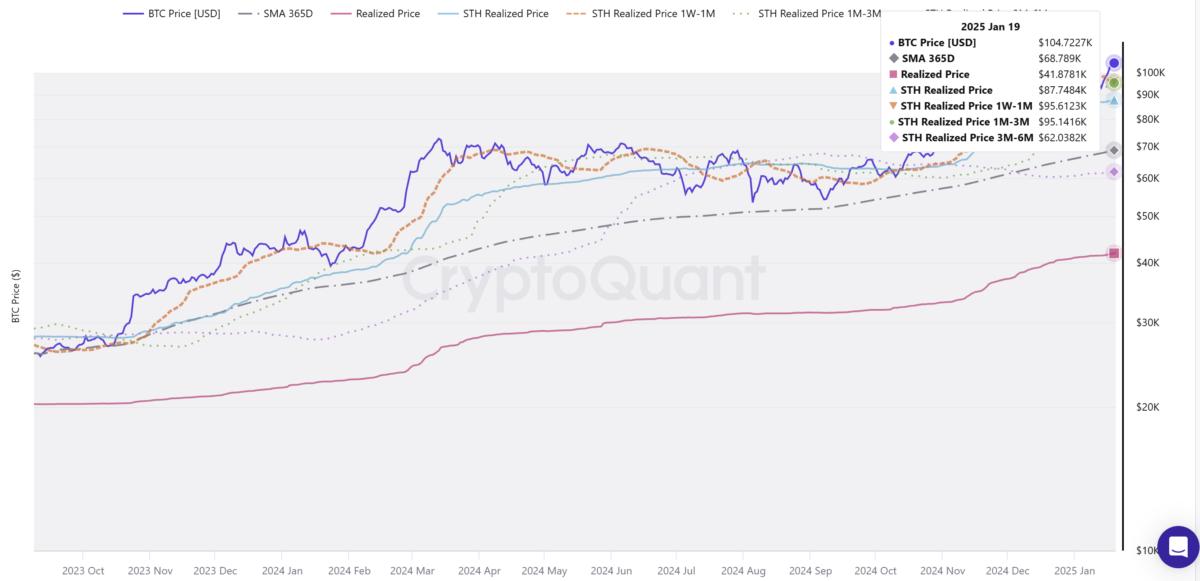
Task: Click the 2024 Mar x-axis label
Action: pyautogui.click(x=413, y=570)
